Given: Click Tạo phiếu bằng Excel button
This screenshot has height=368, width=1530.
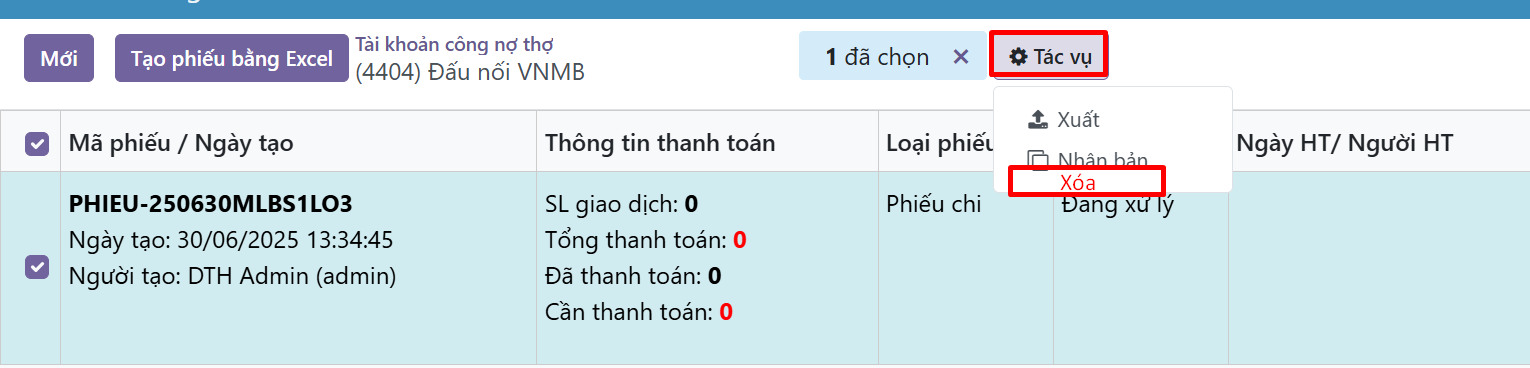Looking at the screenshot, I should coord(232,58).
